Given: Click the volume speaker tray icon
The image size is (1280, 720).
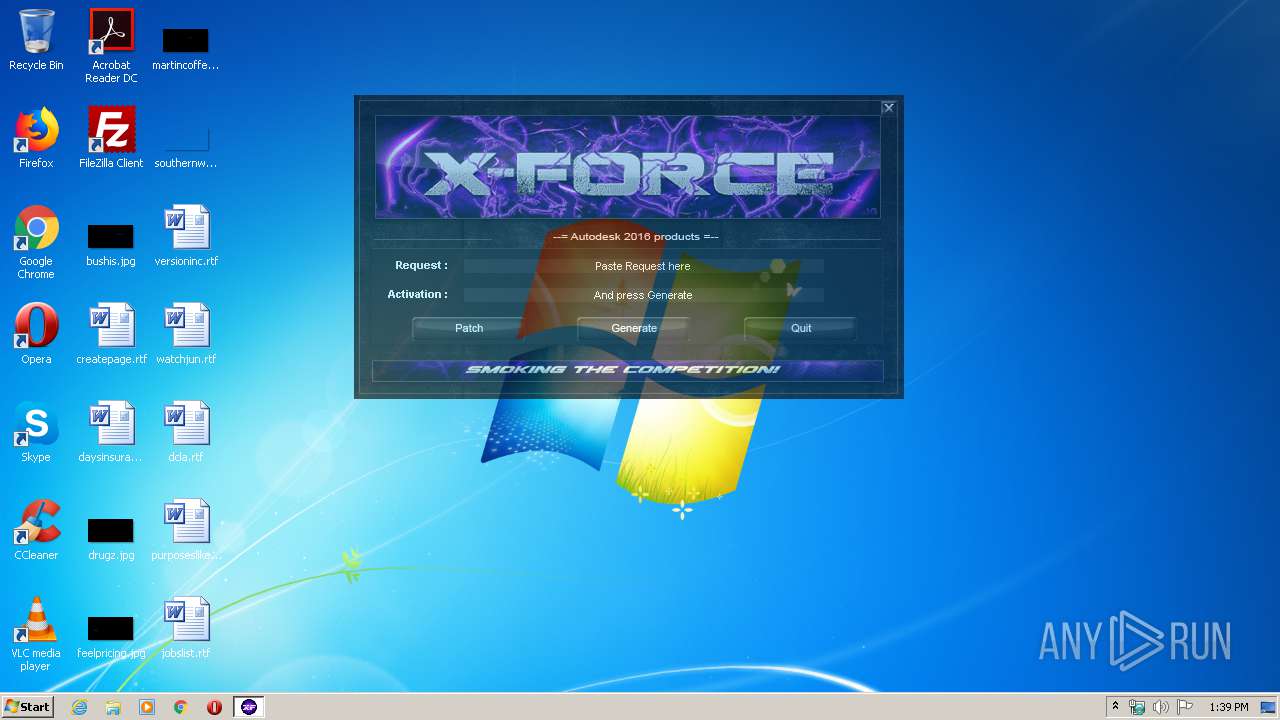Looking at the screenshot, I should [x=1161, y=707].
